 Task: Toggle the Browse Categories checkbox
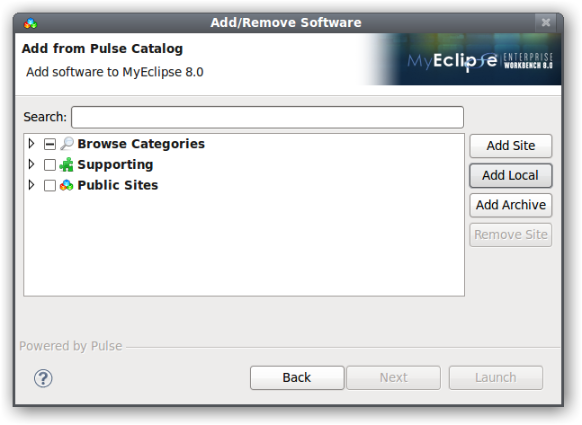pyautogui.click(x=50, y=144)
